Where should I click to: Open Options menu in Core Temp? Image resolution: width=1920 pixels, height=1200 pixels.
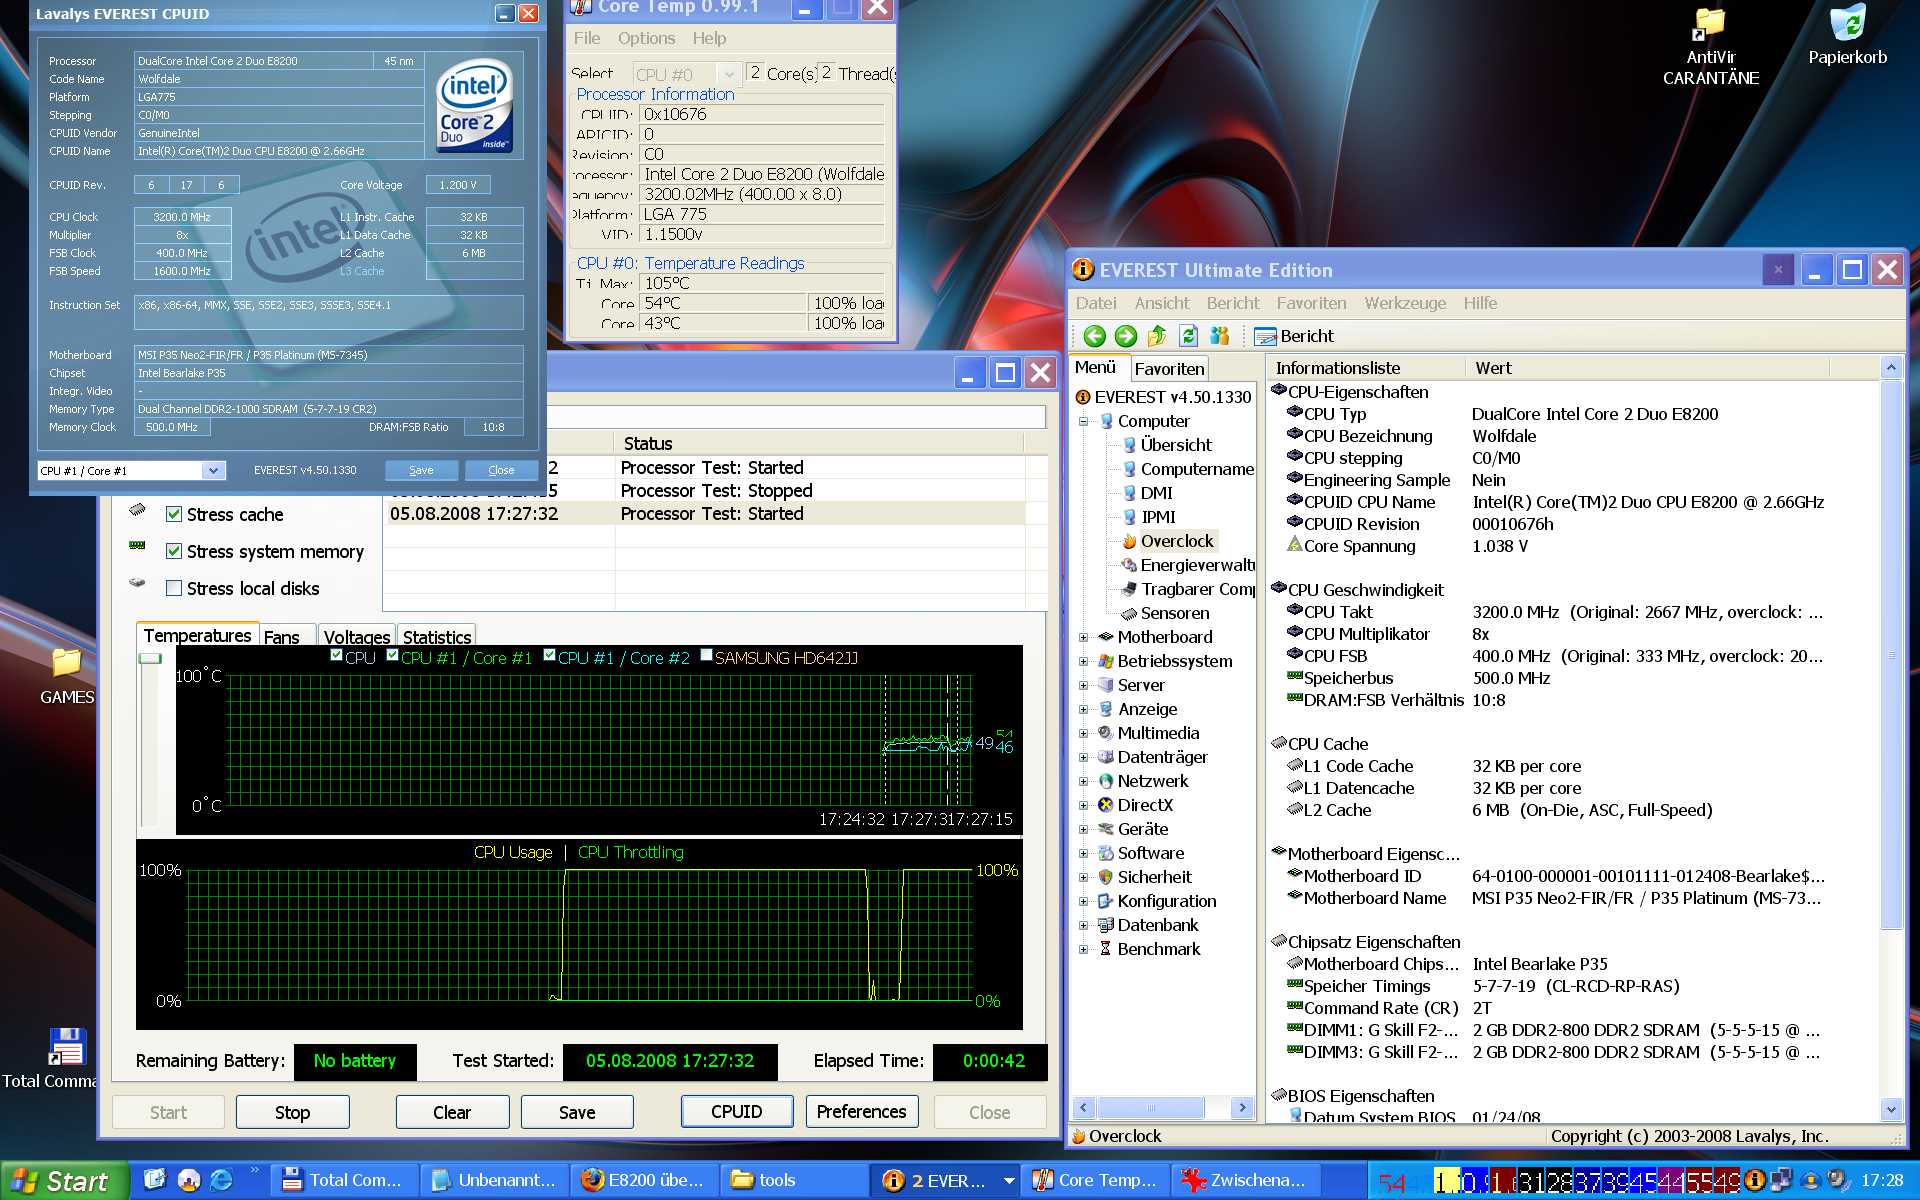click(646, 38)
